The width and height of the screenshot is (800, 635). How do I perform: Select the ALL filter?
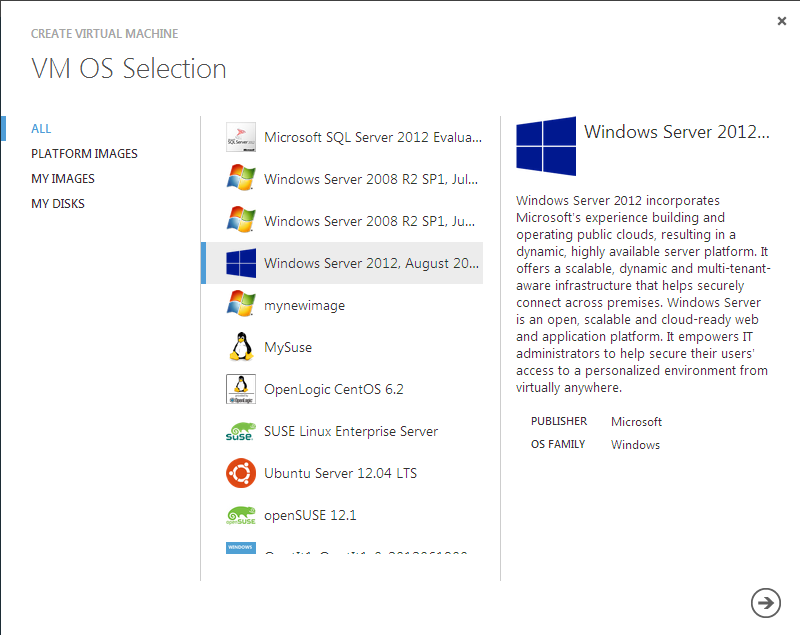41,129
